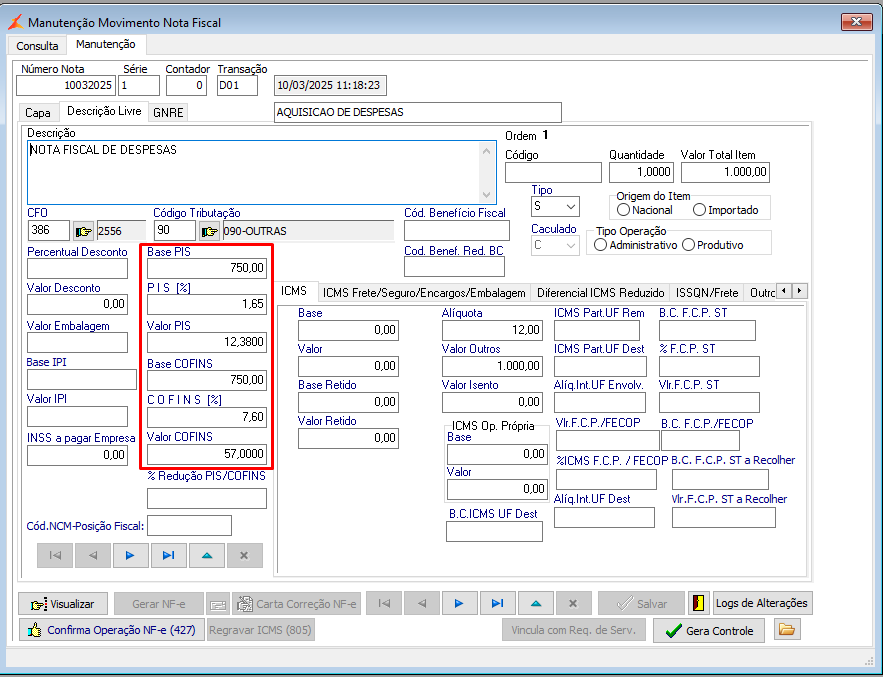Click Confirma Operação NF-e (427) button
Image resolution: width=883 pixels, height=677 pixels.
111,630
